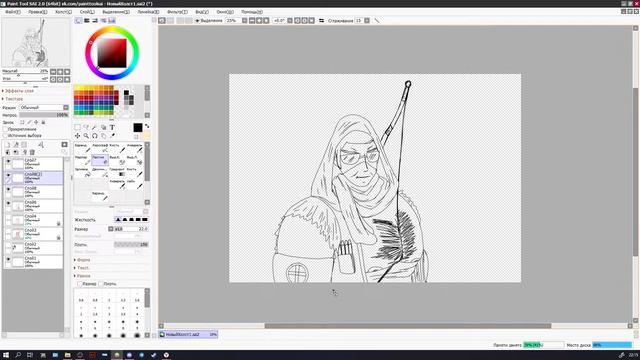Flip canvas view horizontally icon

(x=322, y=20)
